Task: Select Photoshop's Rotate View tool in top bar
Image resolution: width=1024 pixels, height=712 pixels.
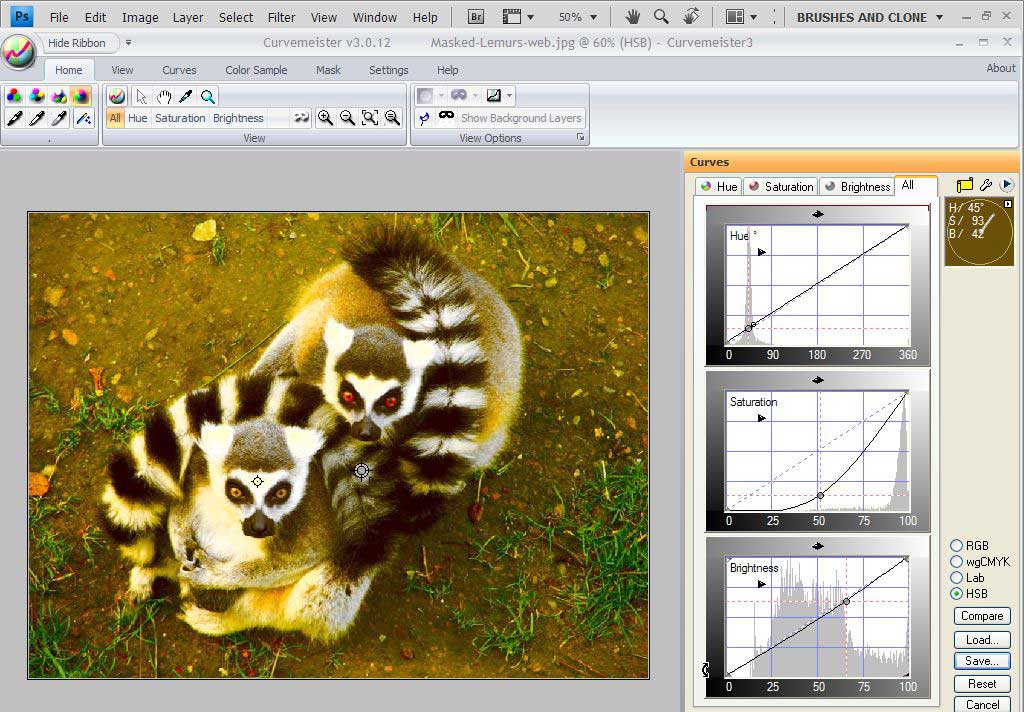Action: 691,16
